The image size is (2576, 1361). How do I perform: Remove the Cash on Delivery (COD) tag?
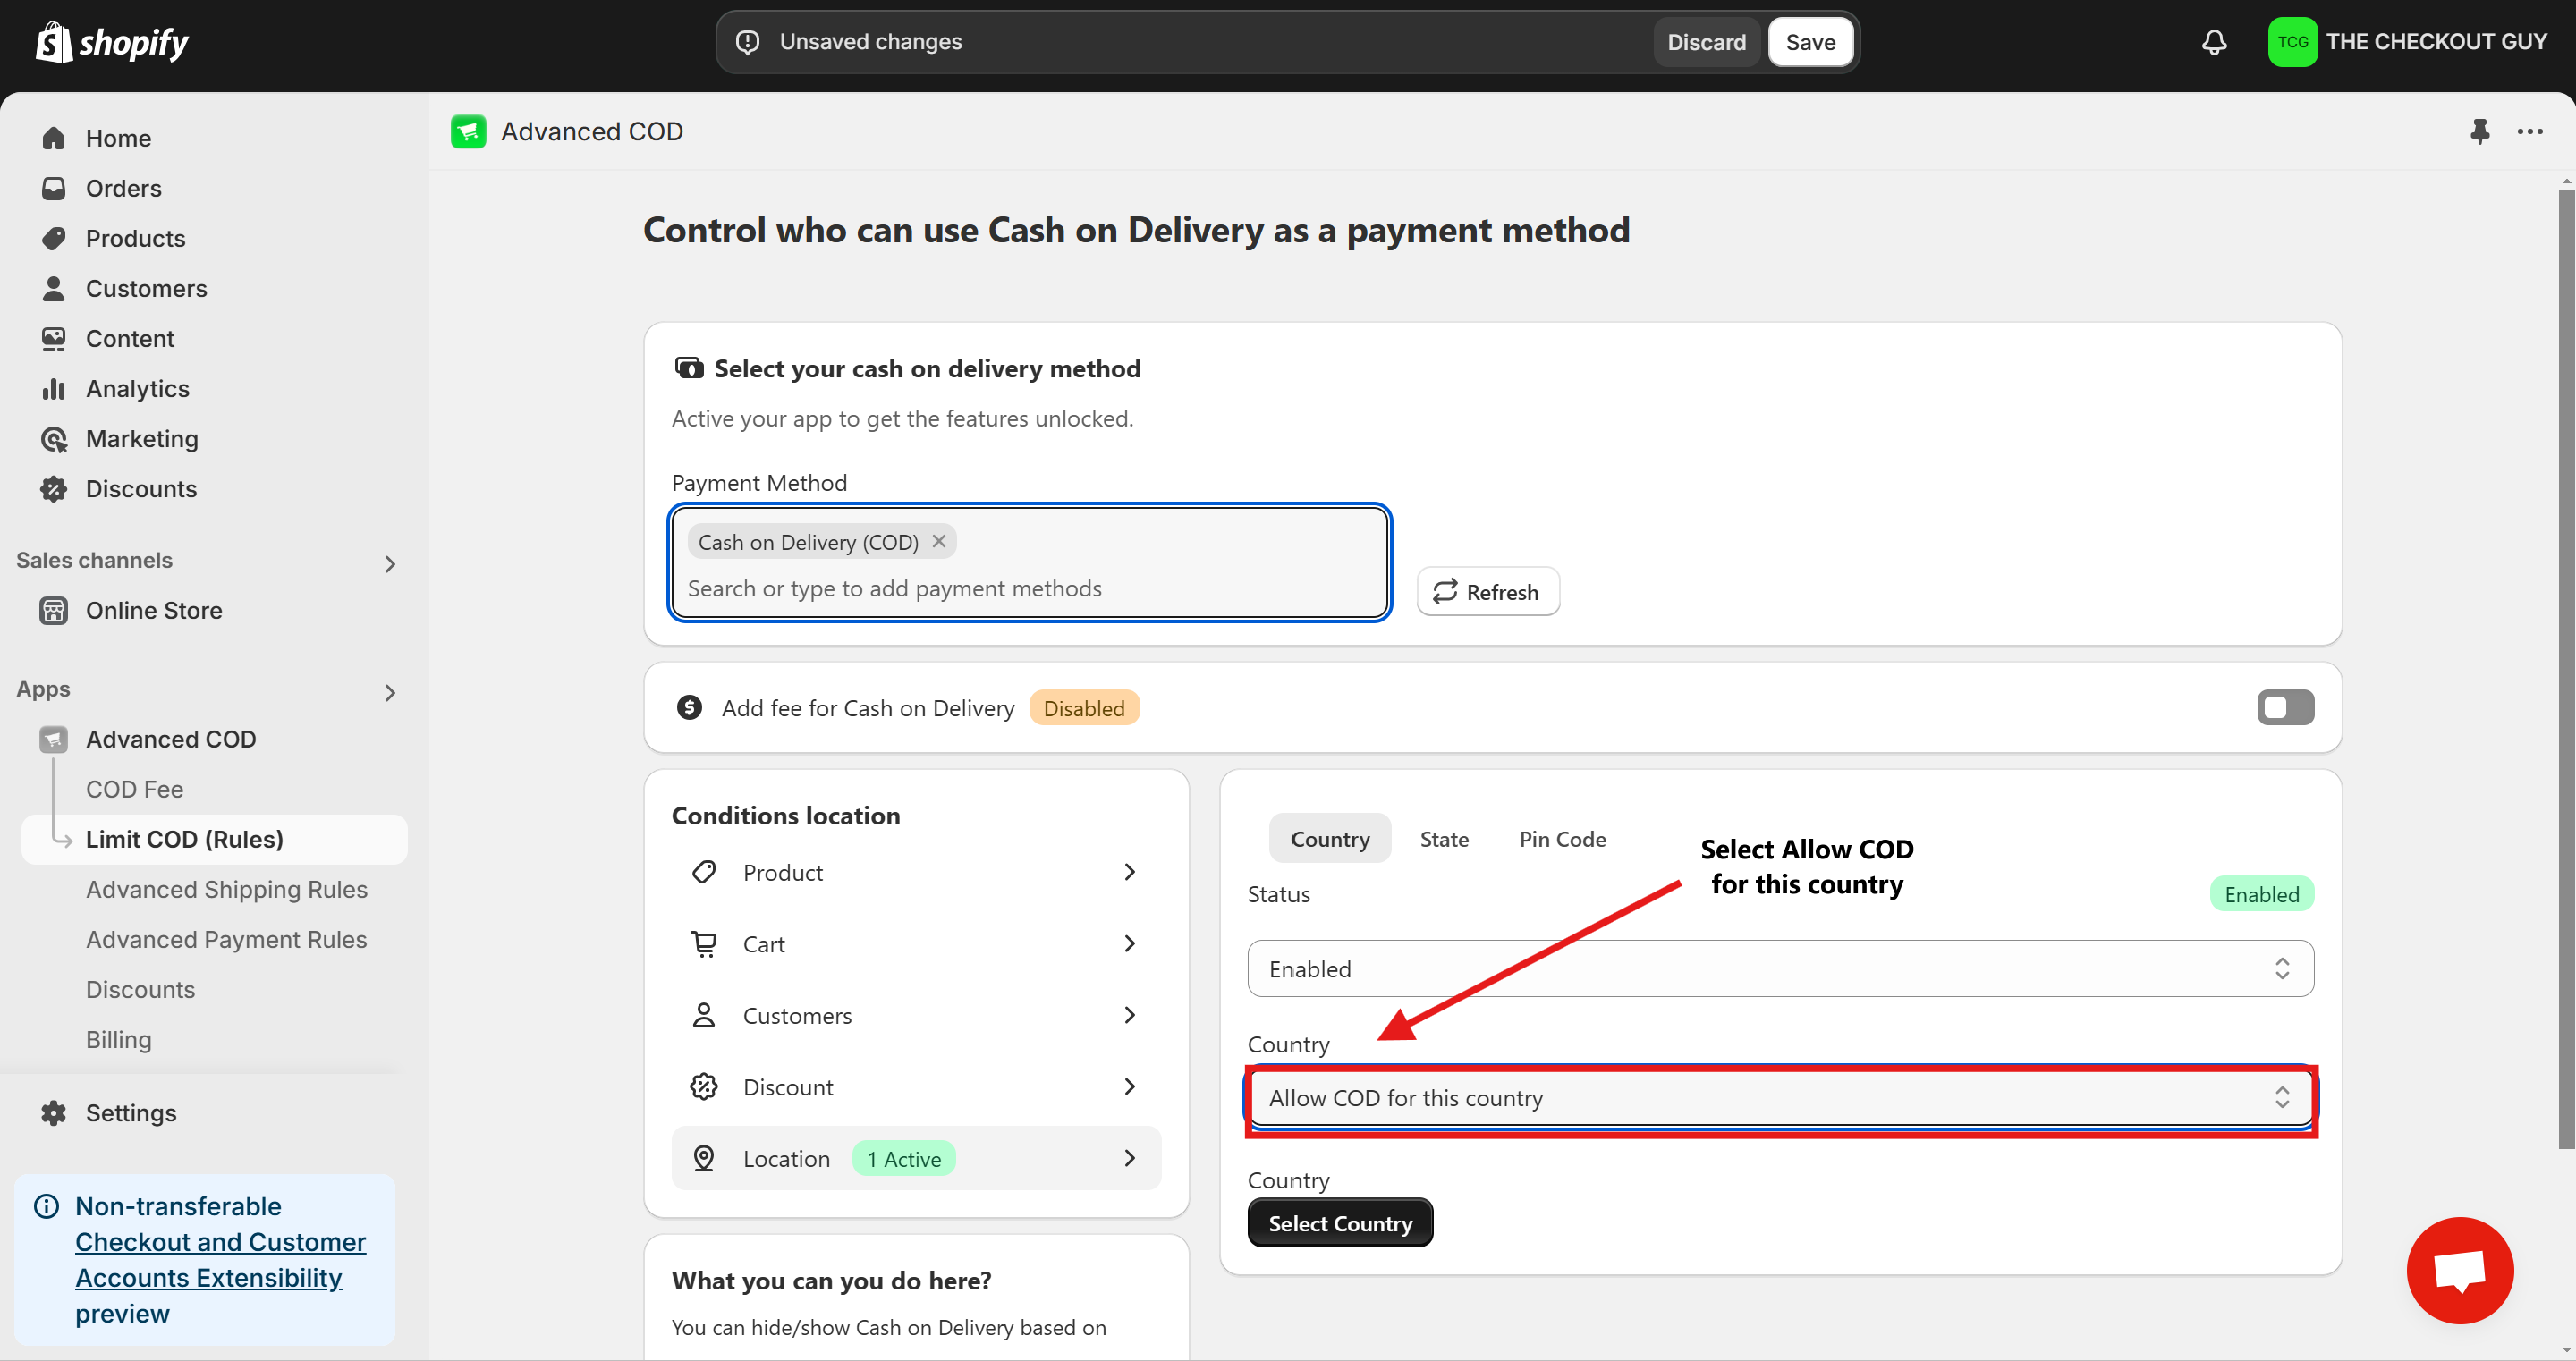click(939, 541)
